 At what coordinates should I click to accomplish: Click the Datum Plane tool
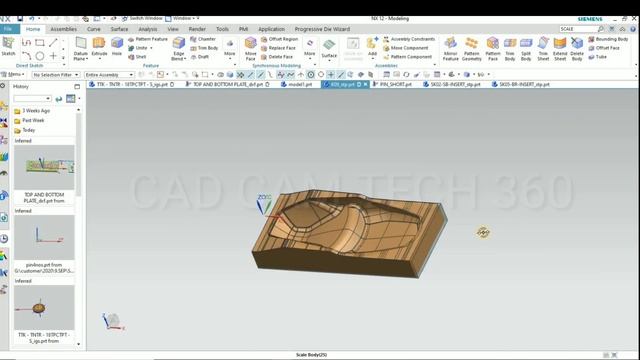pyautogui.click(x=80, y=49)
